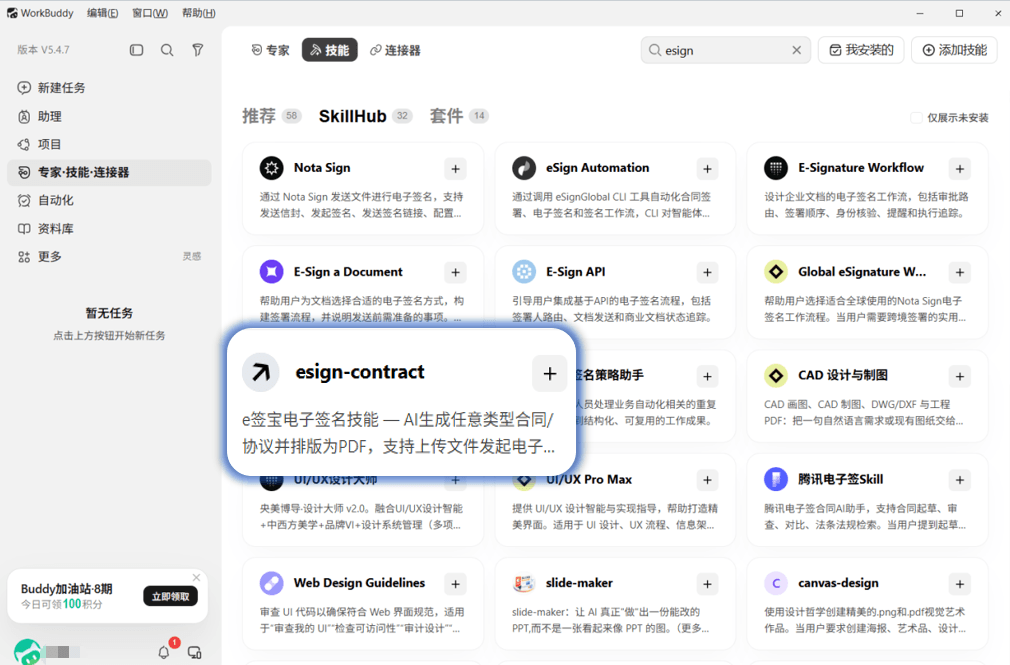Open the Global eSignature skill logo

tap(776, 272)
